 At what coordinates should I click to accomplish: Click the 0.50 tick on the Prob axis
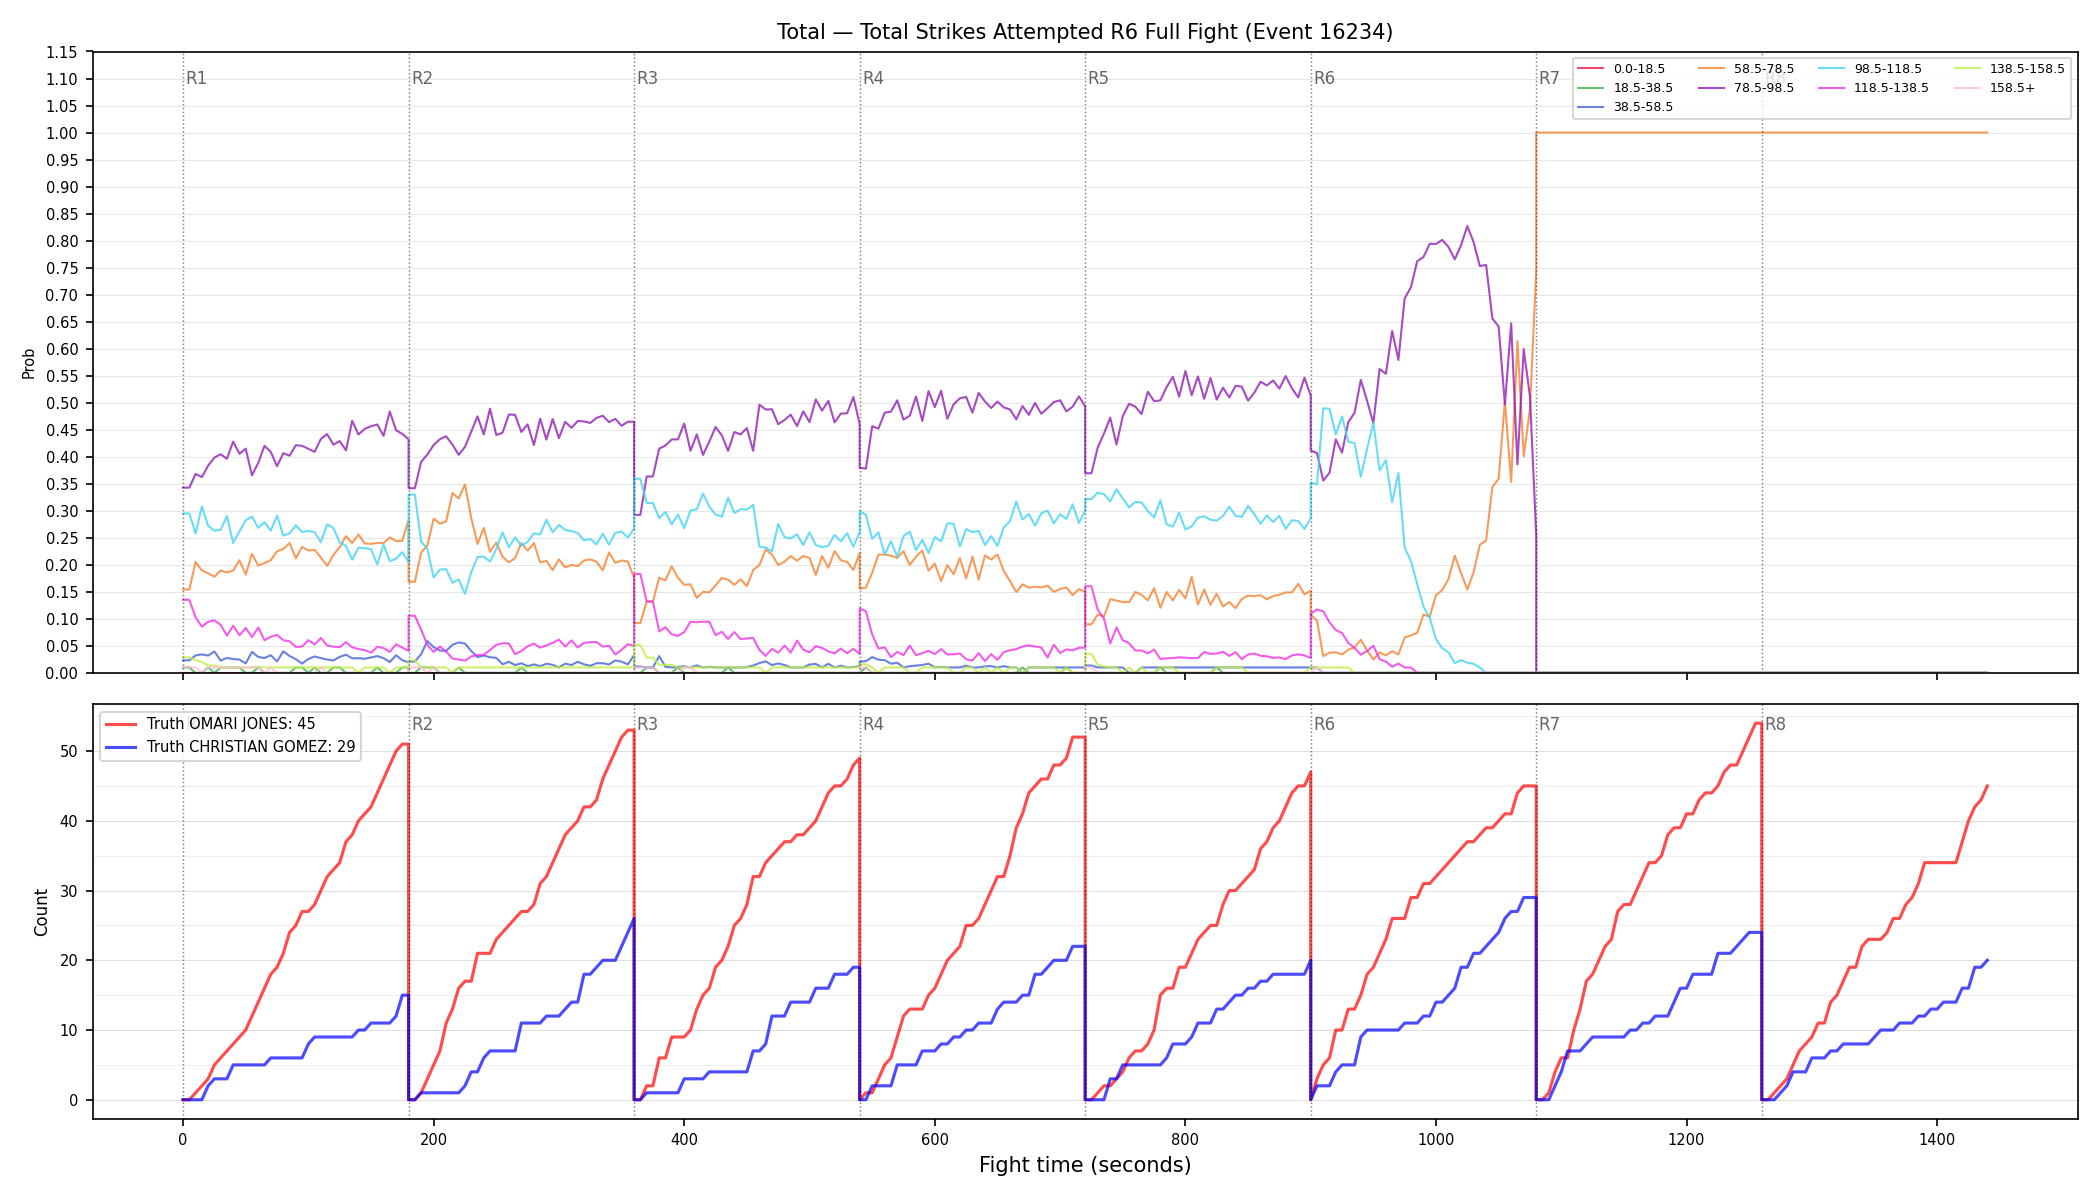click(x=62, y=403)
